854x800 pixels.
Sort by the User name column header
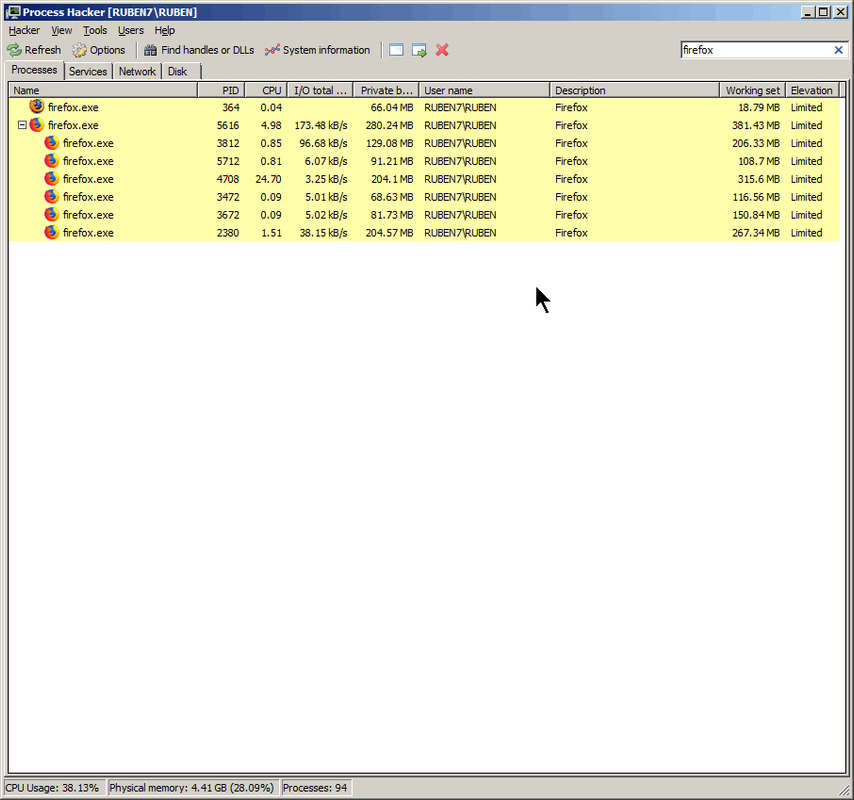(x=484, y=90)
